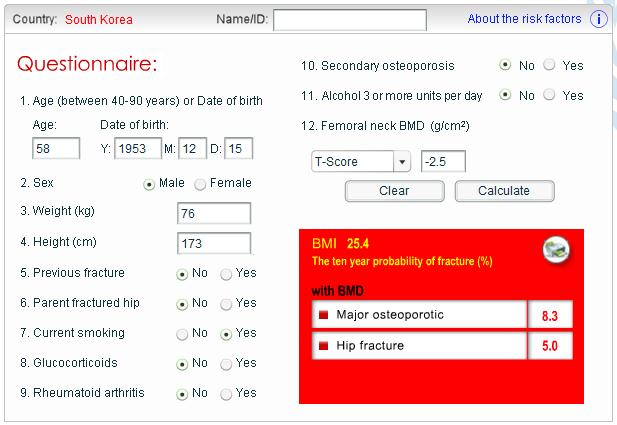Click the Questionnaire heading
The height and width of the screenshot is (425, 617).
click(x=87, y=64)
